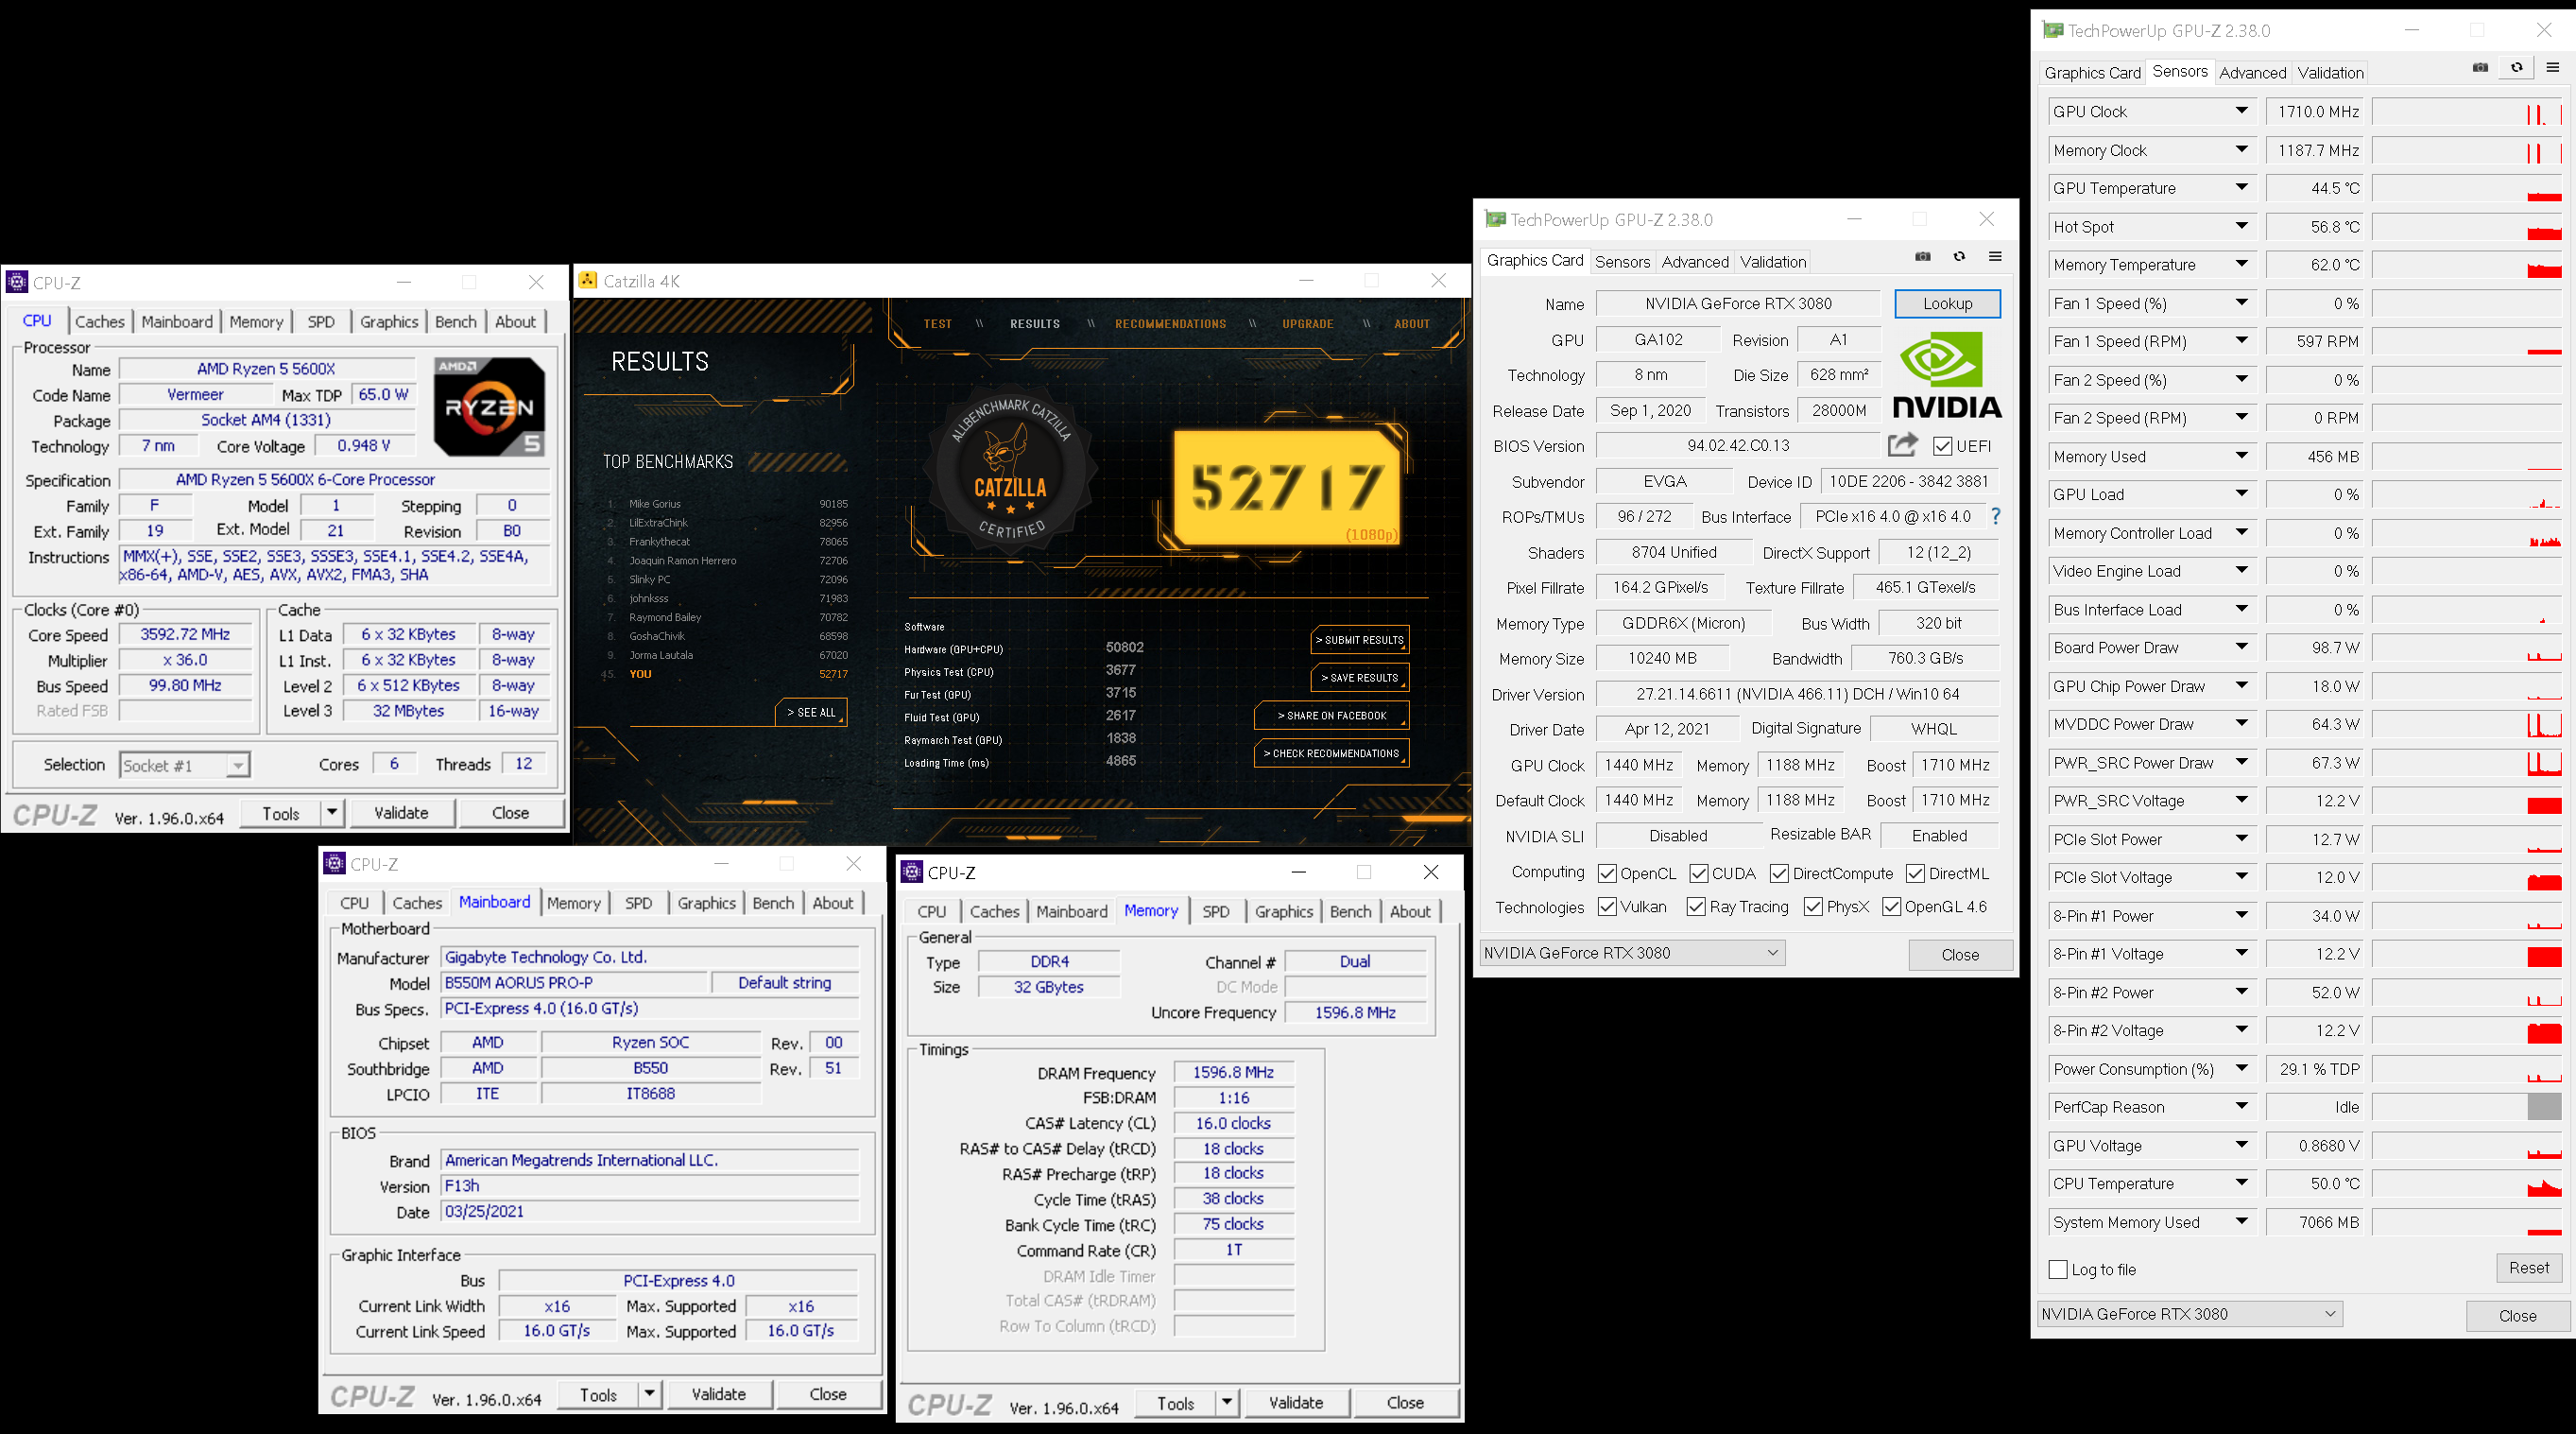Open GPU selector dropdown in GPU-Z Sensors window

click(2190, 1314)
